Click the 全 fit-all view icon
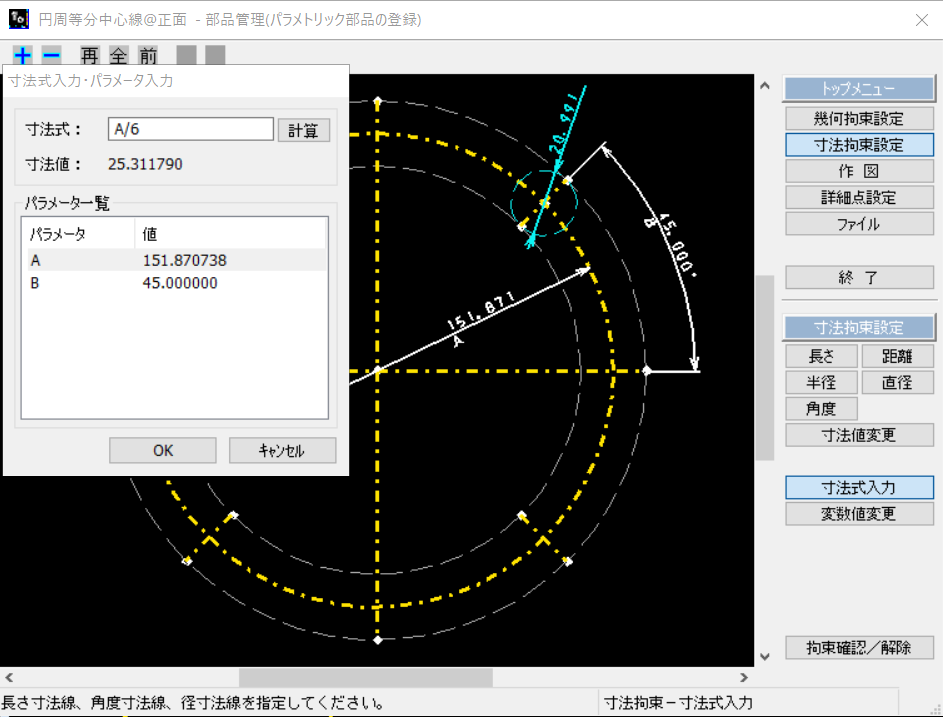 click(118, 56)
